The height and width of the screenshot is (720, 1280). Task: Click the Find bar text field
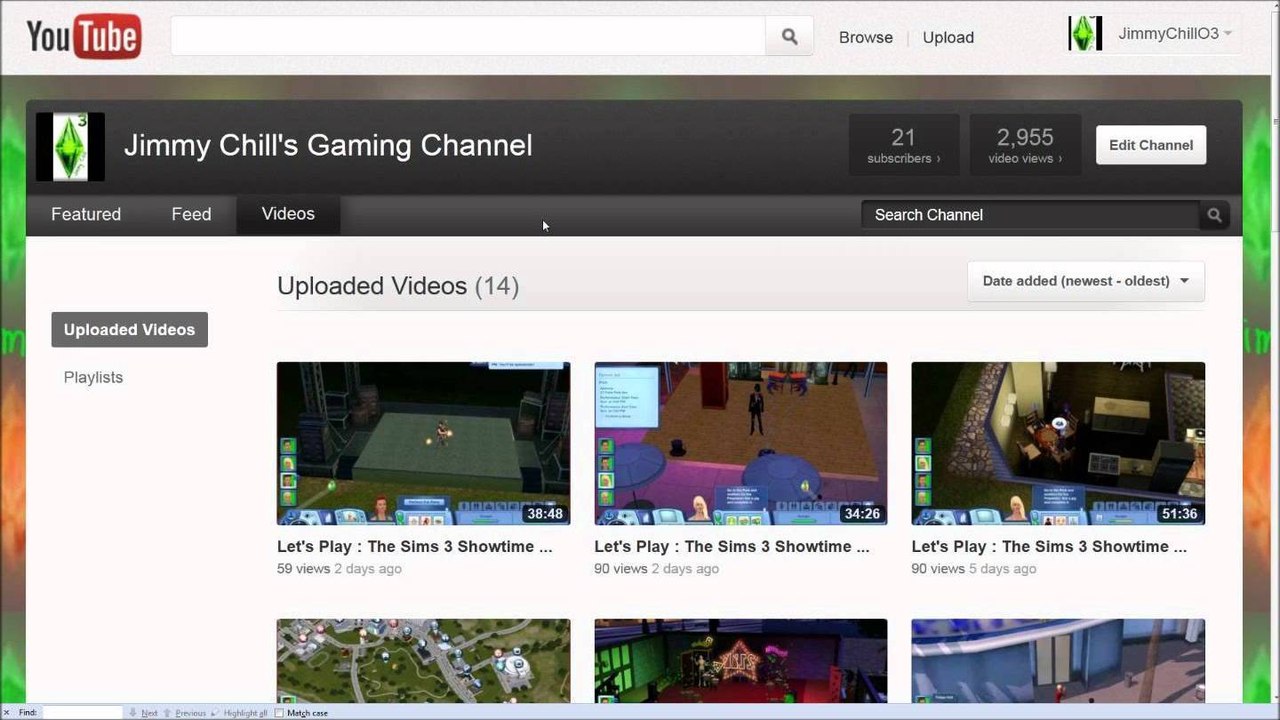pyautogui.click(x=82, y=713)
